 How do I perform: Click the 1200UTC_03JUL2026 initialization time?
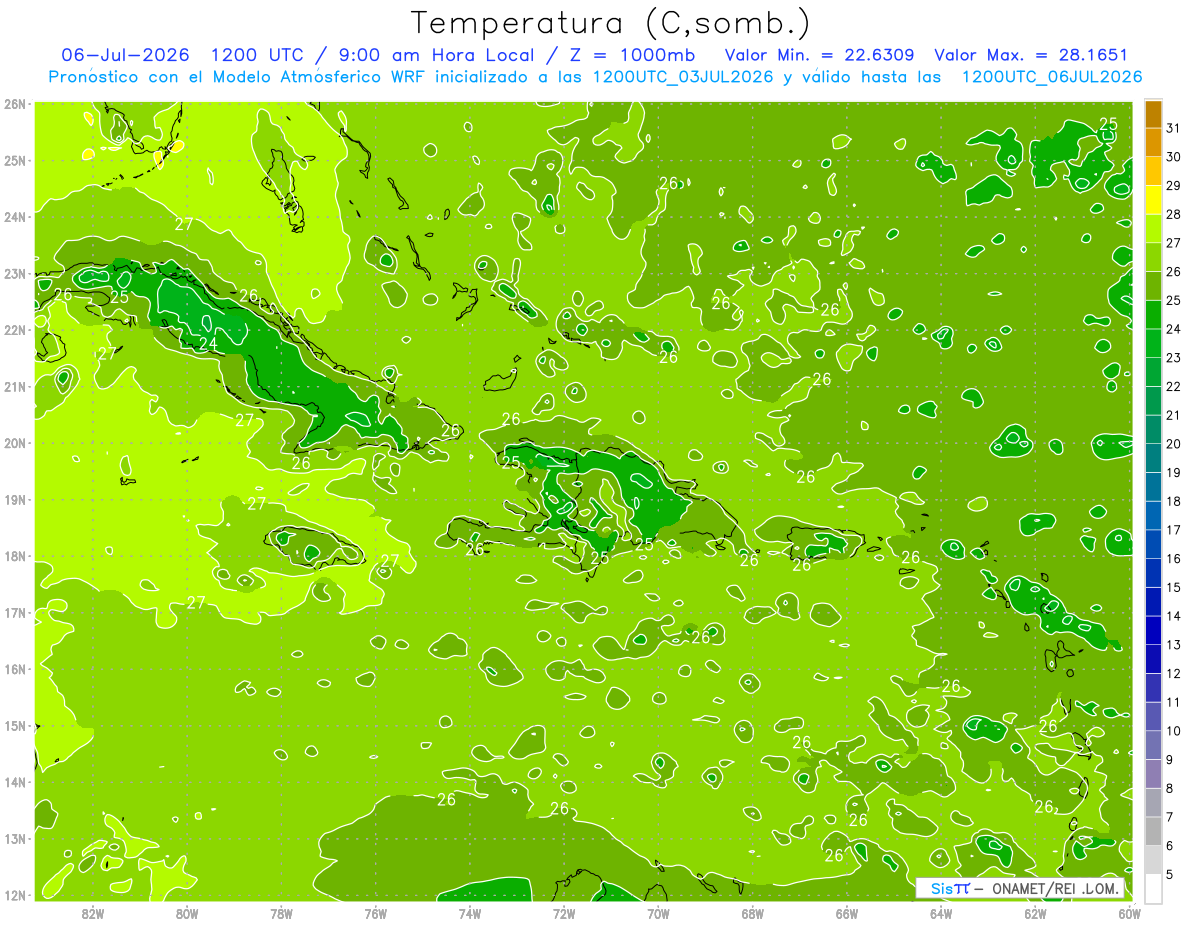683,77
